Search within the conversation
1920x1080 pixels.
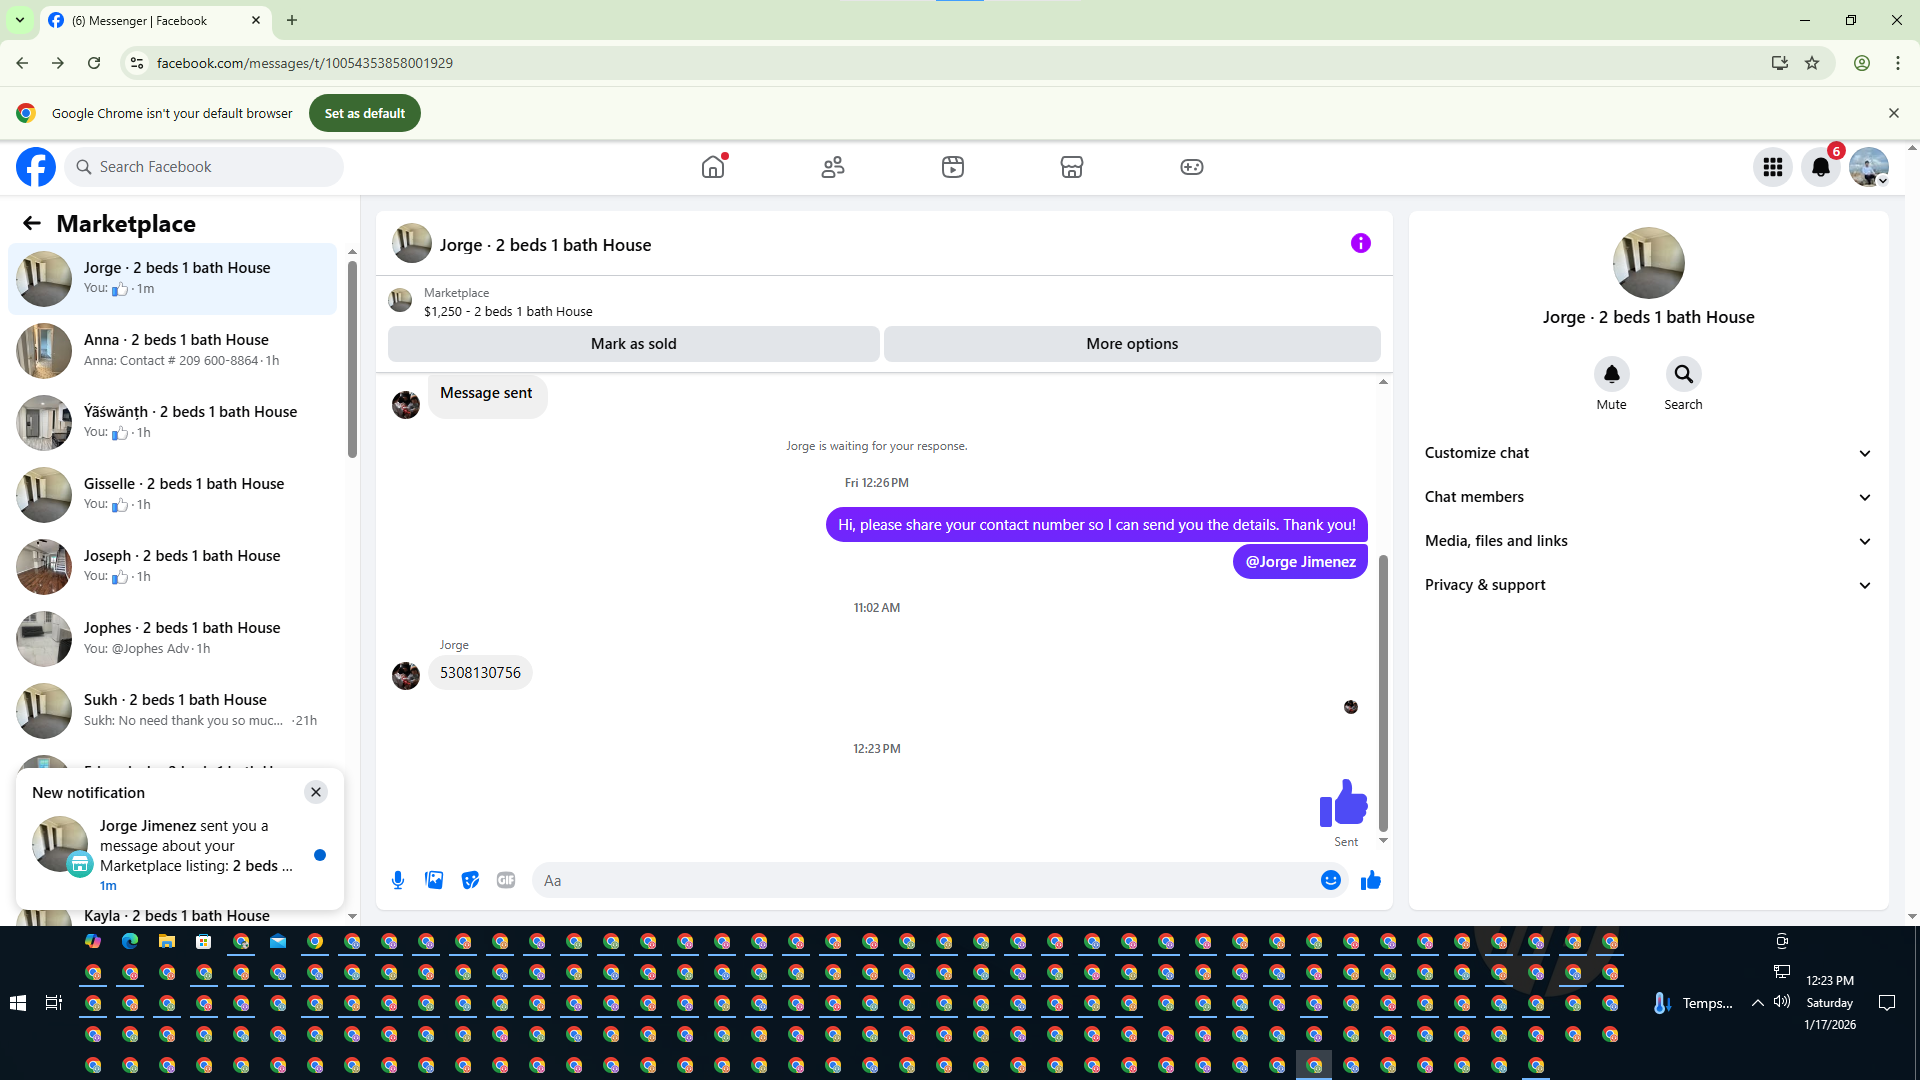1683,375
